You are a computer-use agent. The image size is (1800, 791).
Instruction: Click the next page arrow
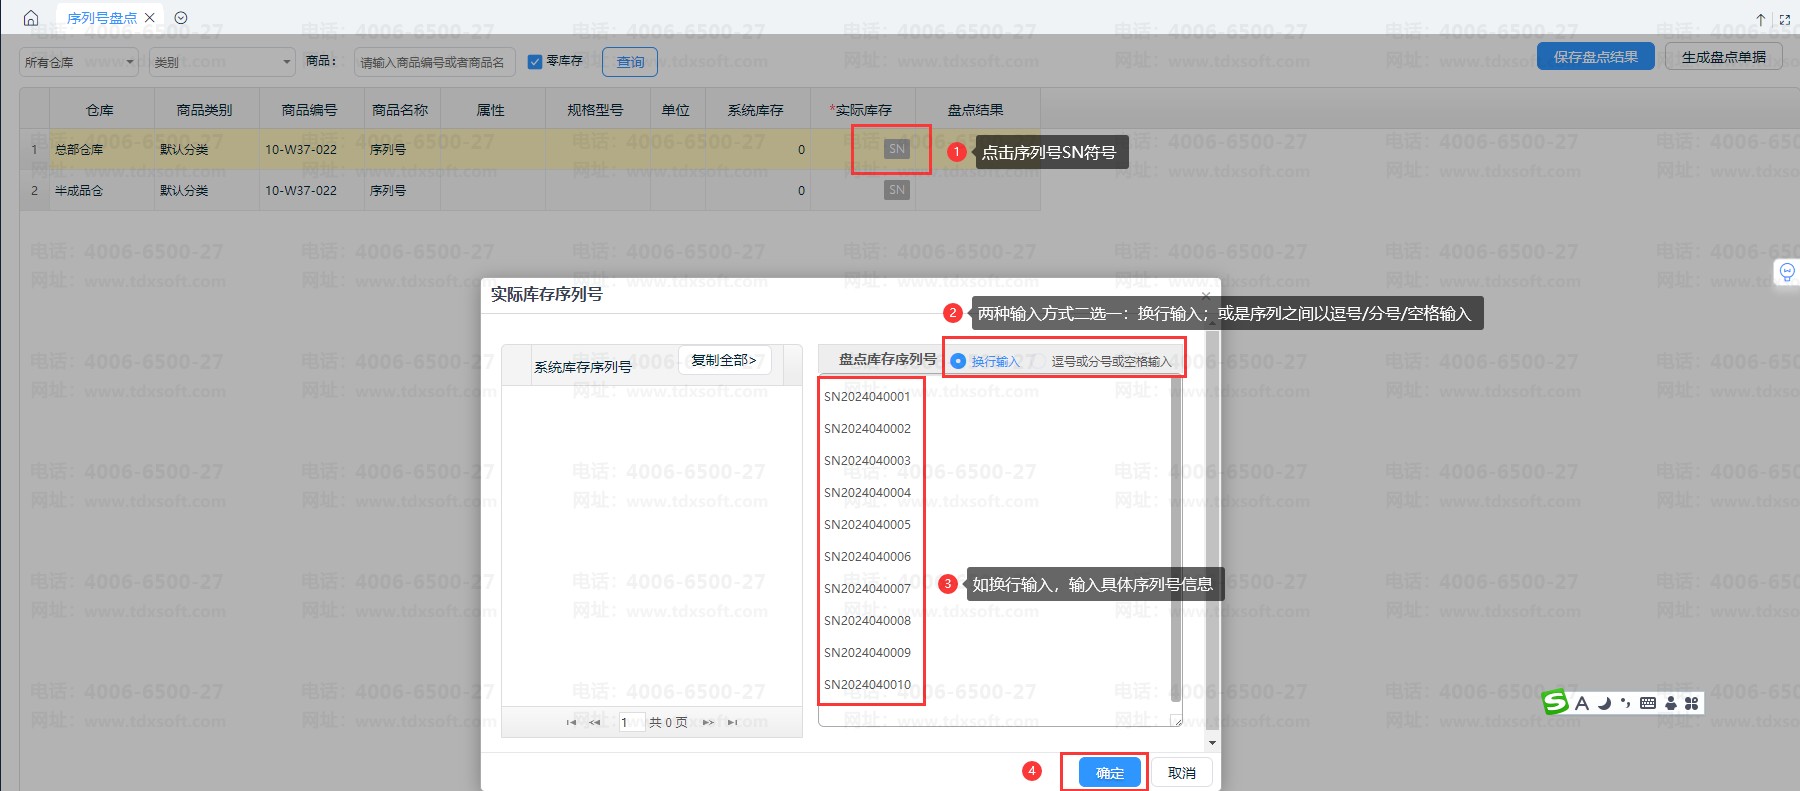tap(708, 722)
